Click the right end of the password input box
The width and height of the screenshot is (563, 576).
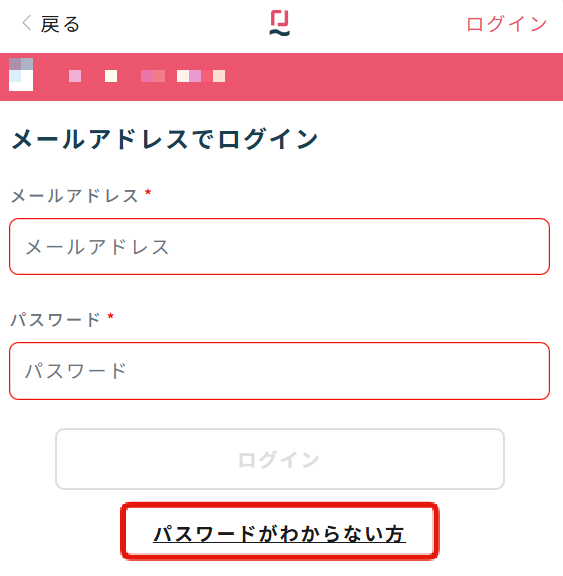(x=522, y=371)
